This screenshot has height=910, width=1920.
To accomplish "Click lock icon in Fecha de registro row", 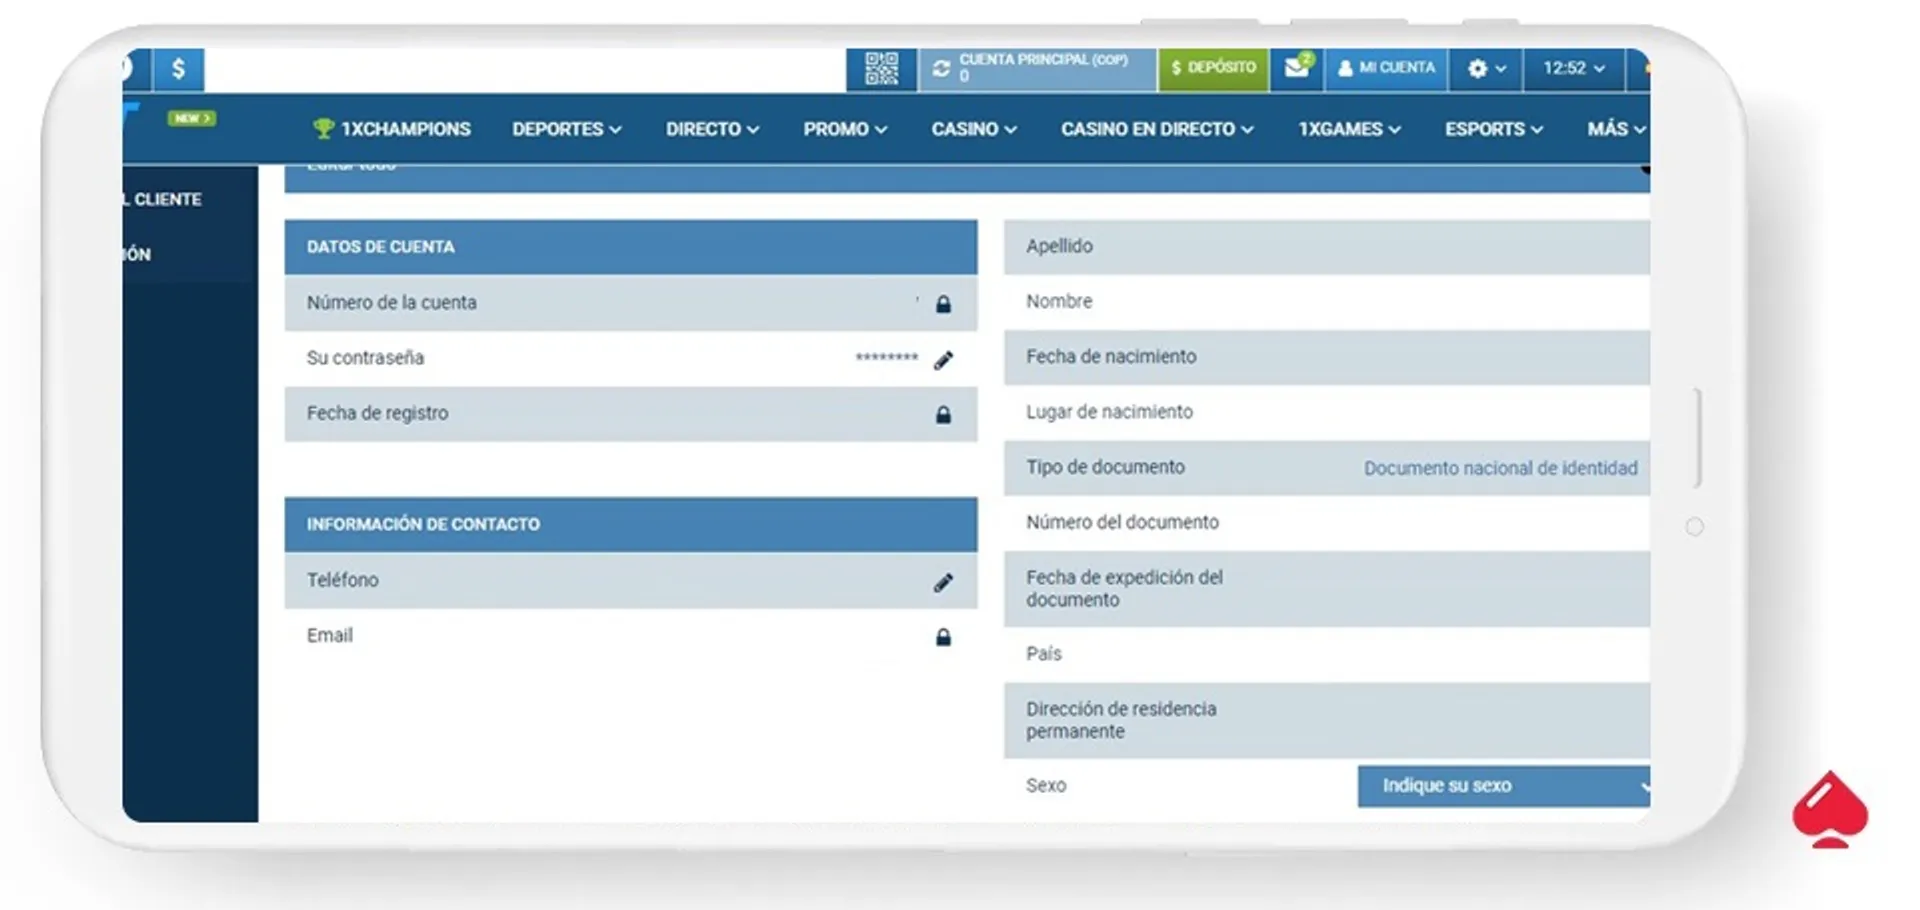I will [x=943, y=414].
